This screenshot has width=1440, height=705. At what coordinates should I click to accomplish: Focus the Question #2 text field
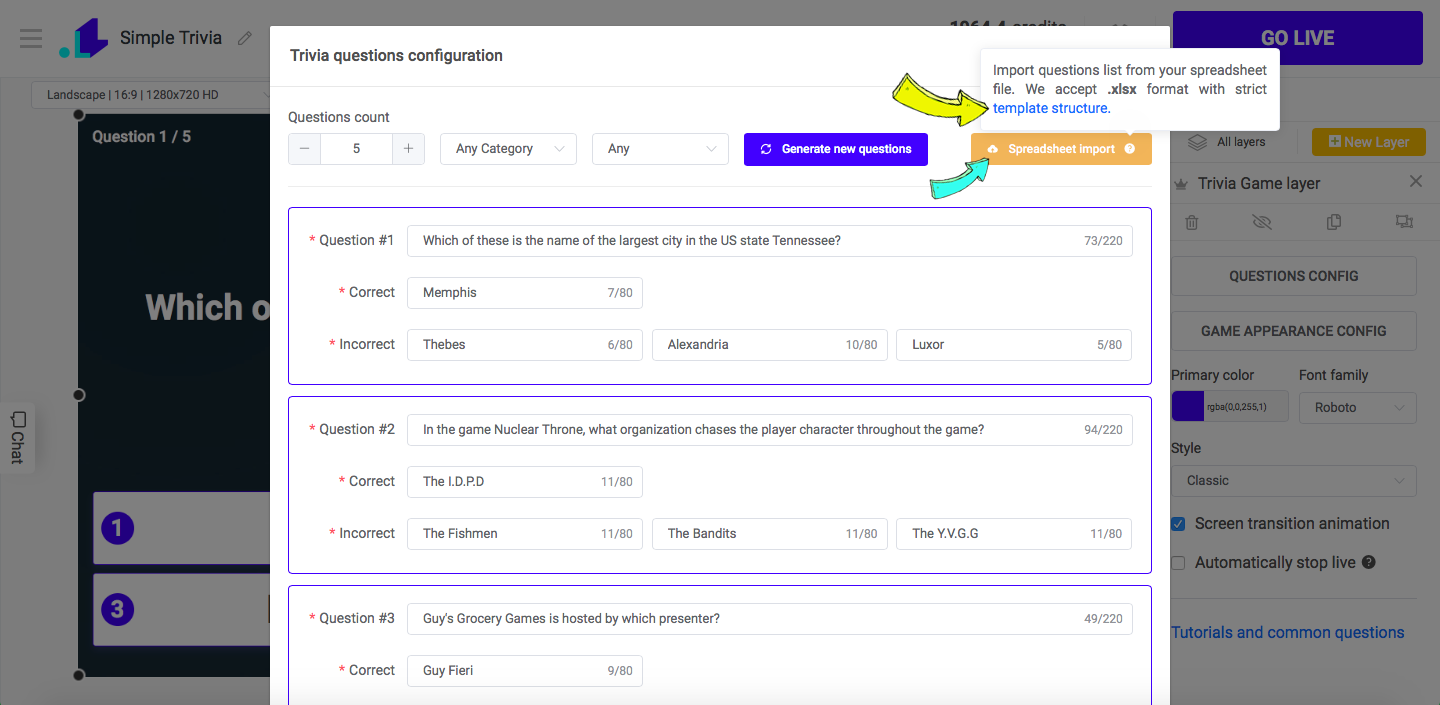[770, 430]
